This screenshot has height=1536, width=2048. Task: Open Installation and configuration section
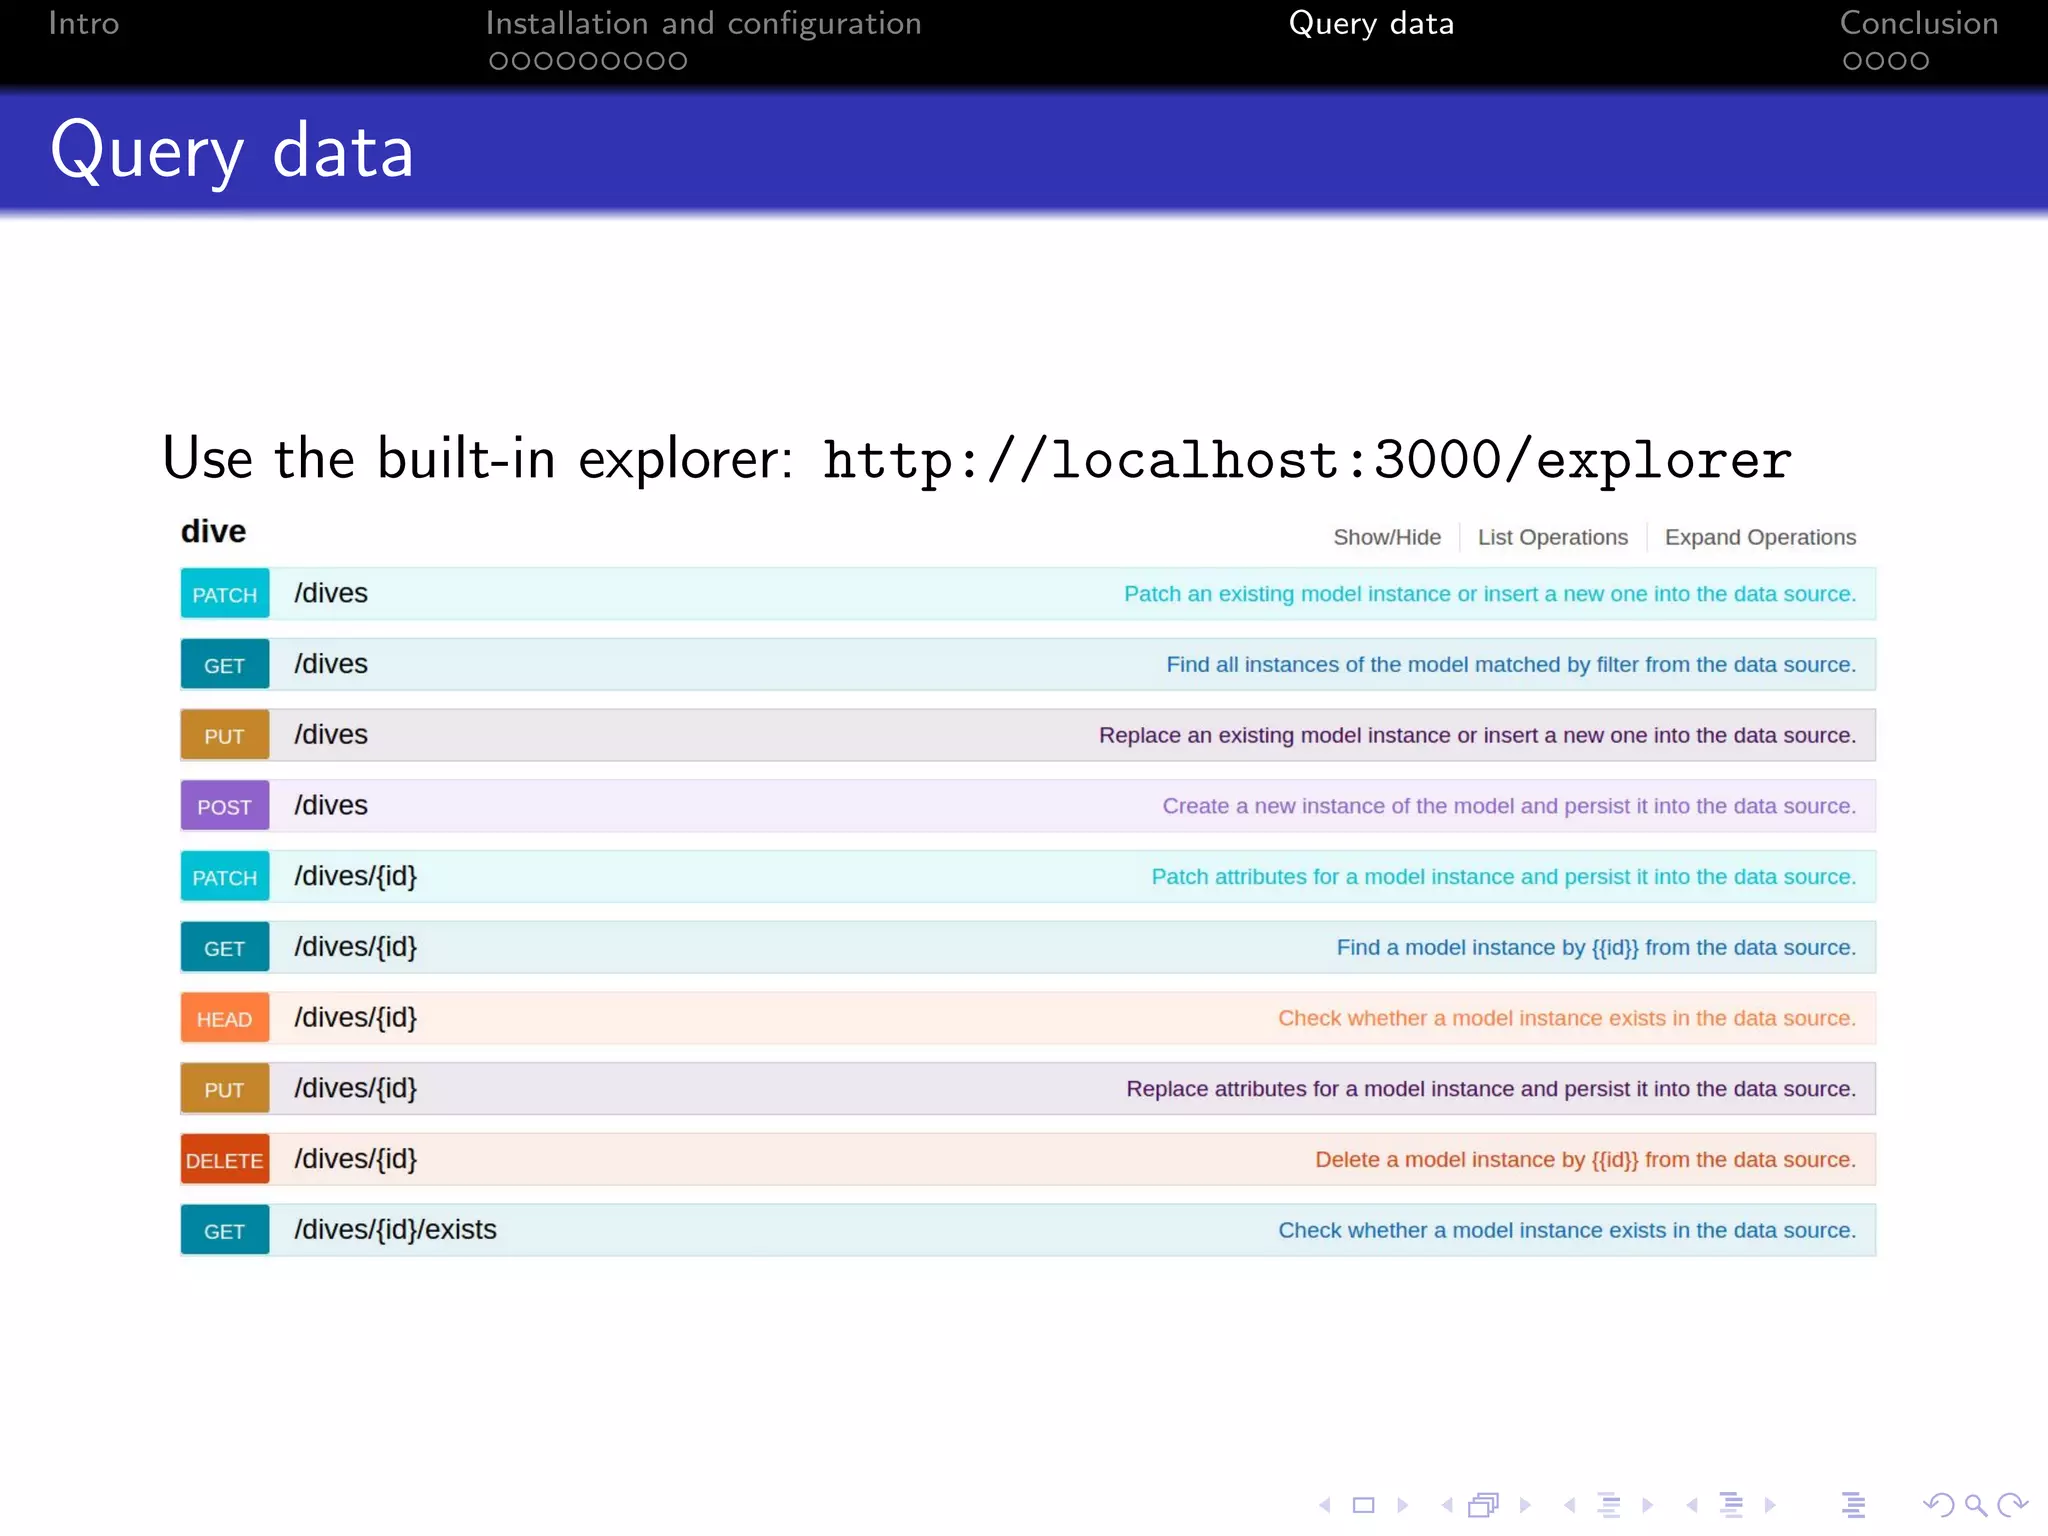pos(703,23)
